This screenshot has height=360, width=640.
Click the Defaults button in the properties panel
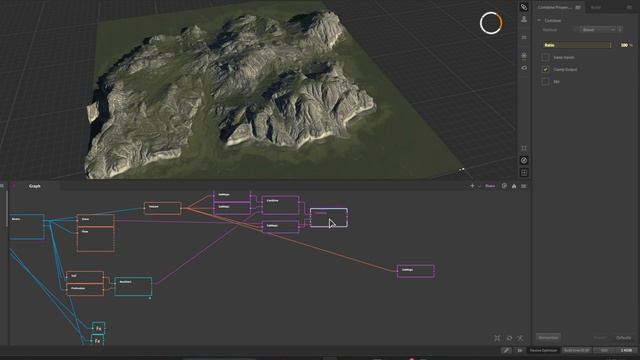tap(624, 338)
